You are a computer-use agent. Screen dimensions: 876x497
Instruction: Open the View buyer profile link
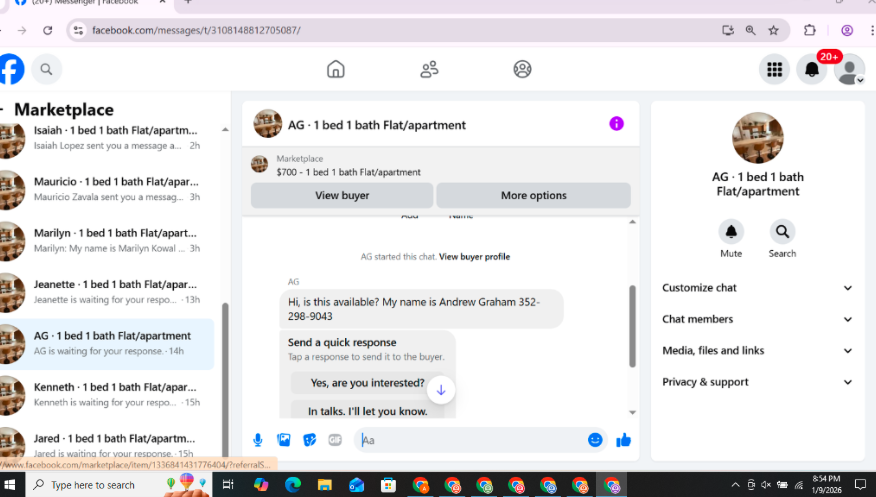click(474, 257)
